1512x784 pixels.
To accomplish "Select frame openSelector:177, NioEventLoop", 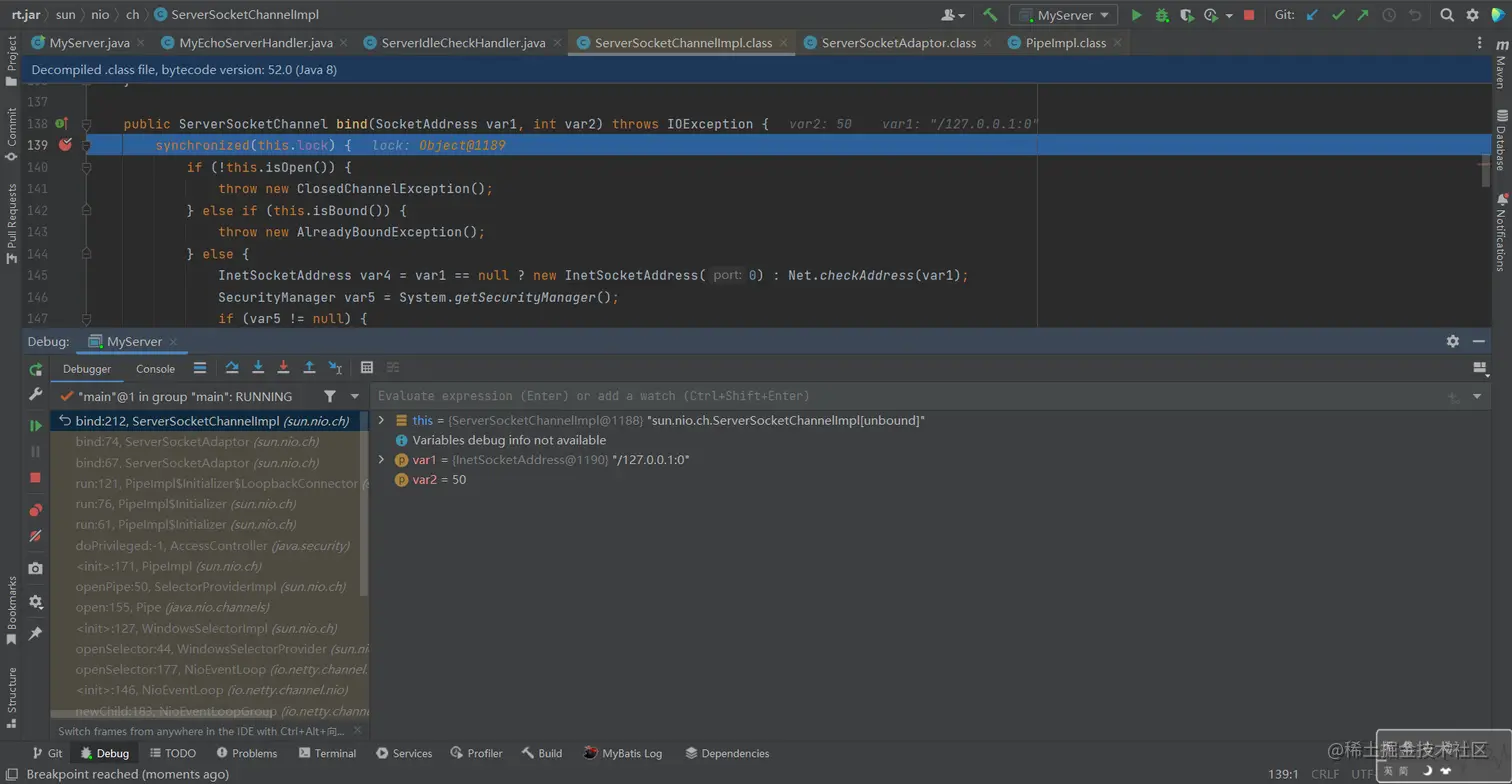I will (210, 670).
